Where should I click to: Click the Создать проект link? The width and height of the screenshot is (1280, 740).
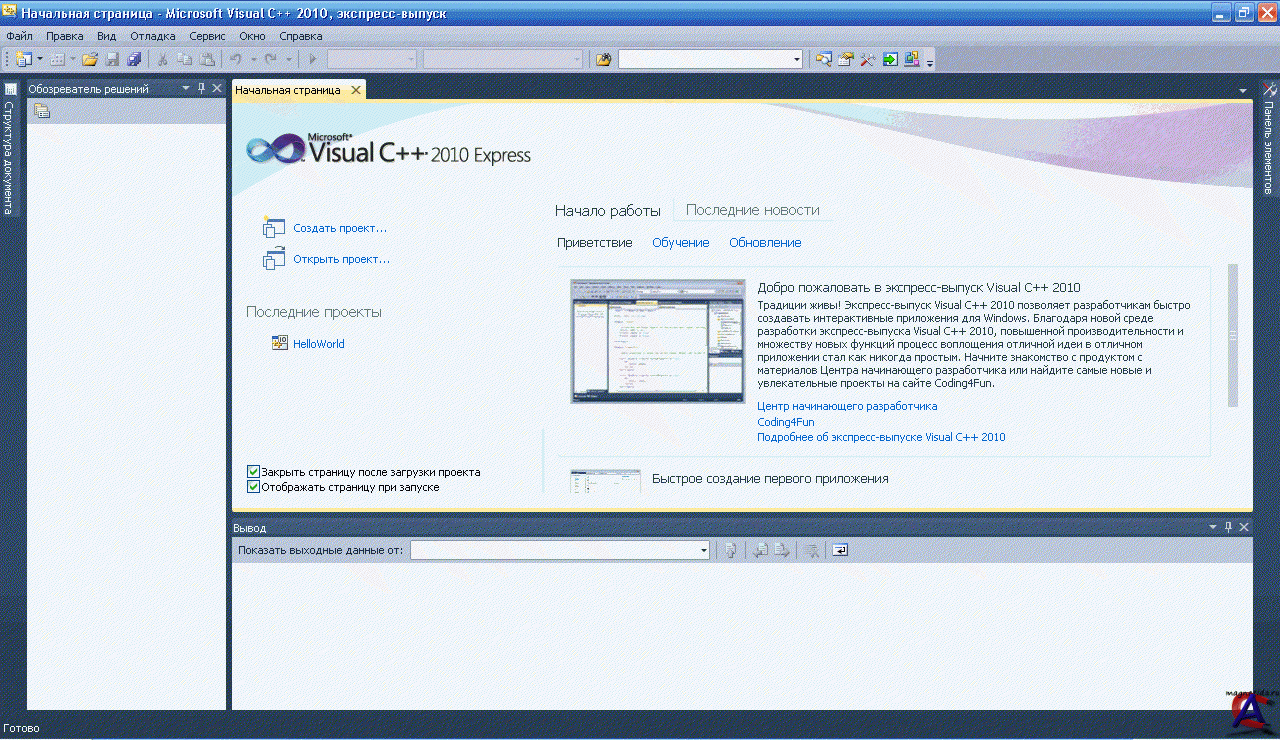coord(339,228)
